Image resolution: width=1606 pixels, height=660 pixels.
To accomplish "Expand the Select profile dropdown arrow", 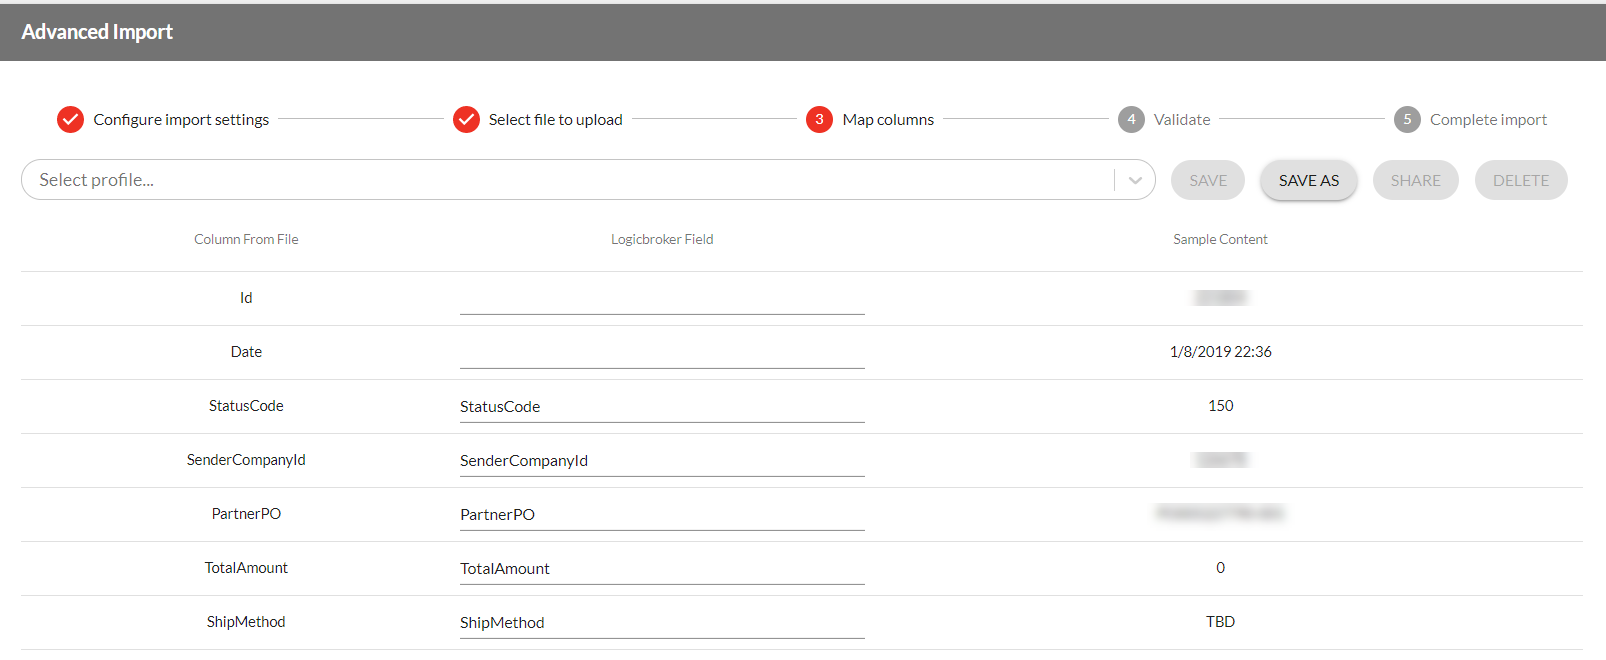I will (1135, 181).
